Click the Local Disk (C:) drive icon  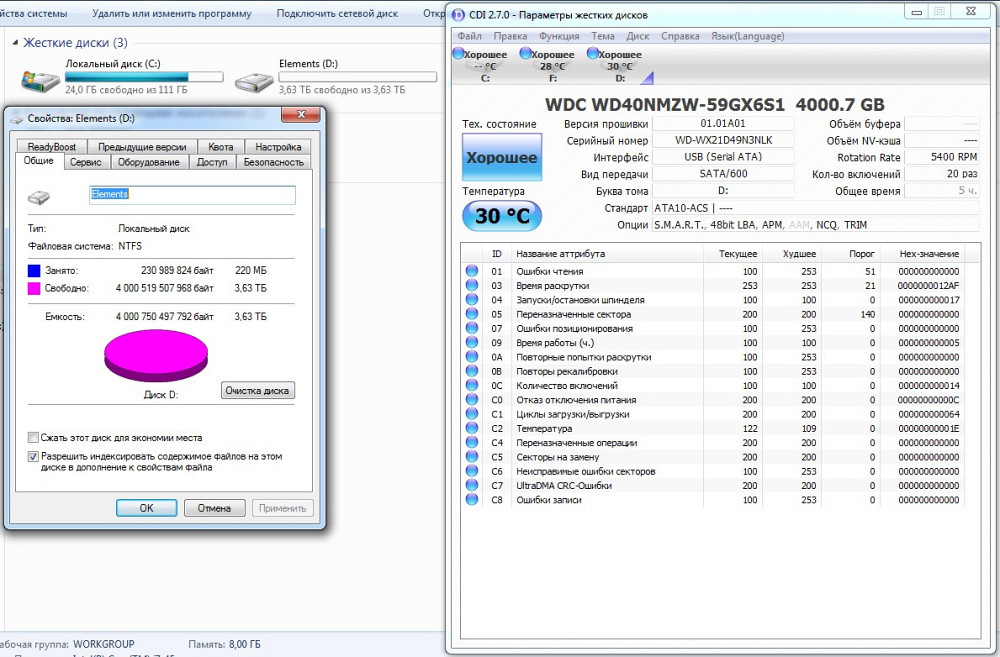tap(40, 80)
